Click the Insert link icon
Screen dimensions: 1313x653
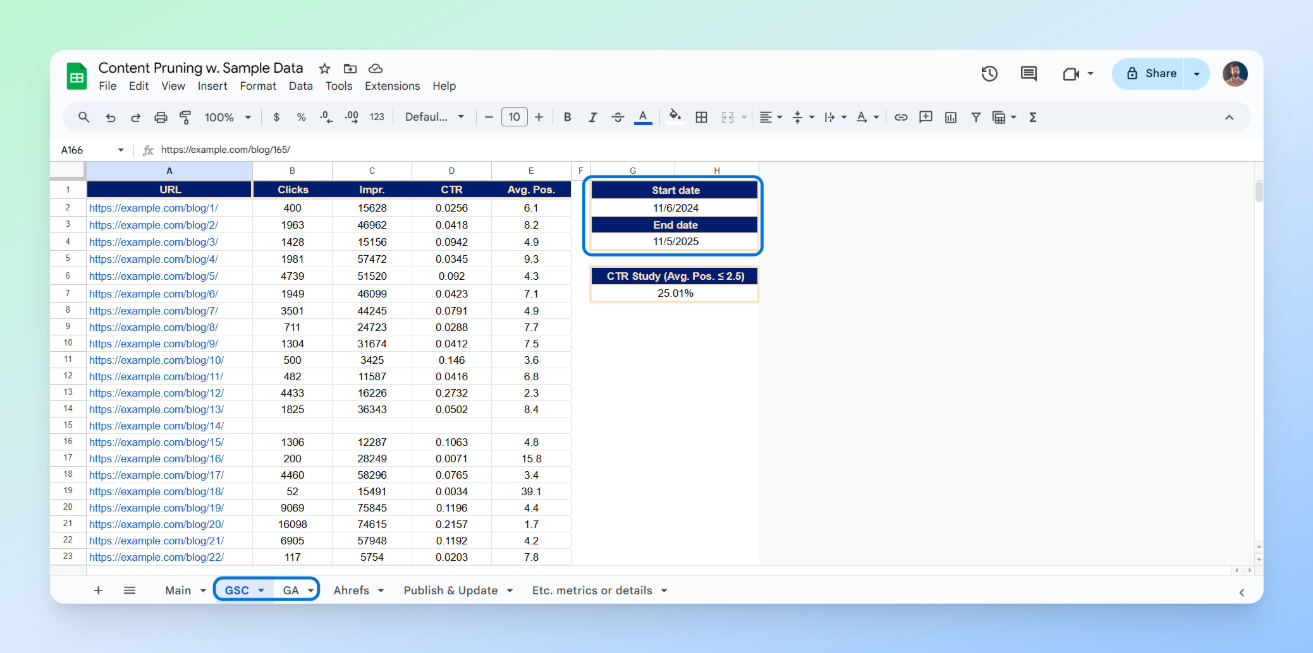pyautogui.click(x=901, y=117)
